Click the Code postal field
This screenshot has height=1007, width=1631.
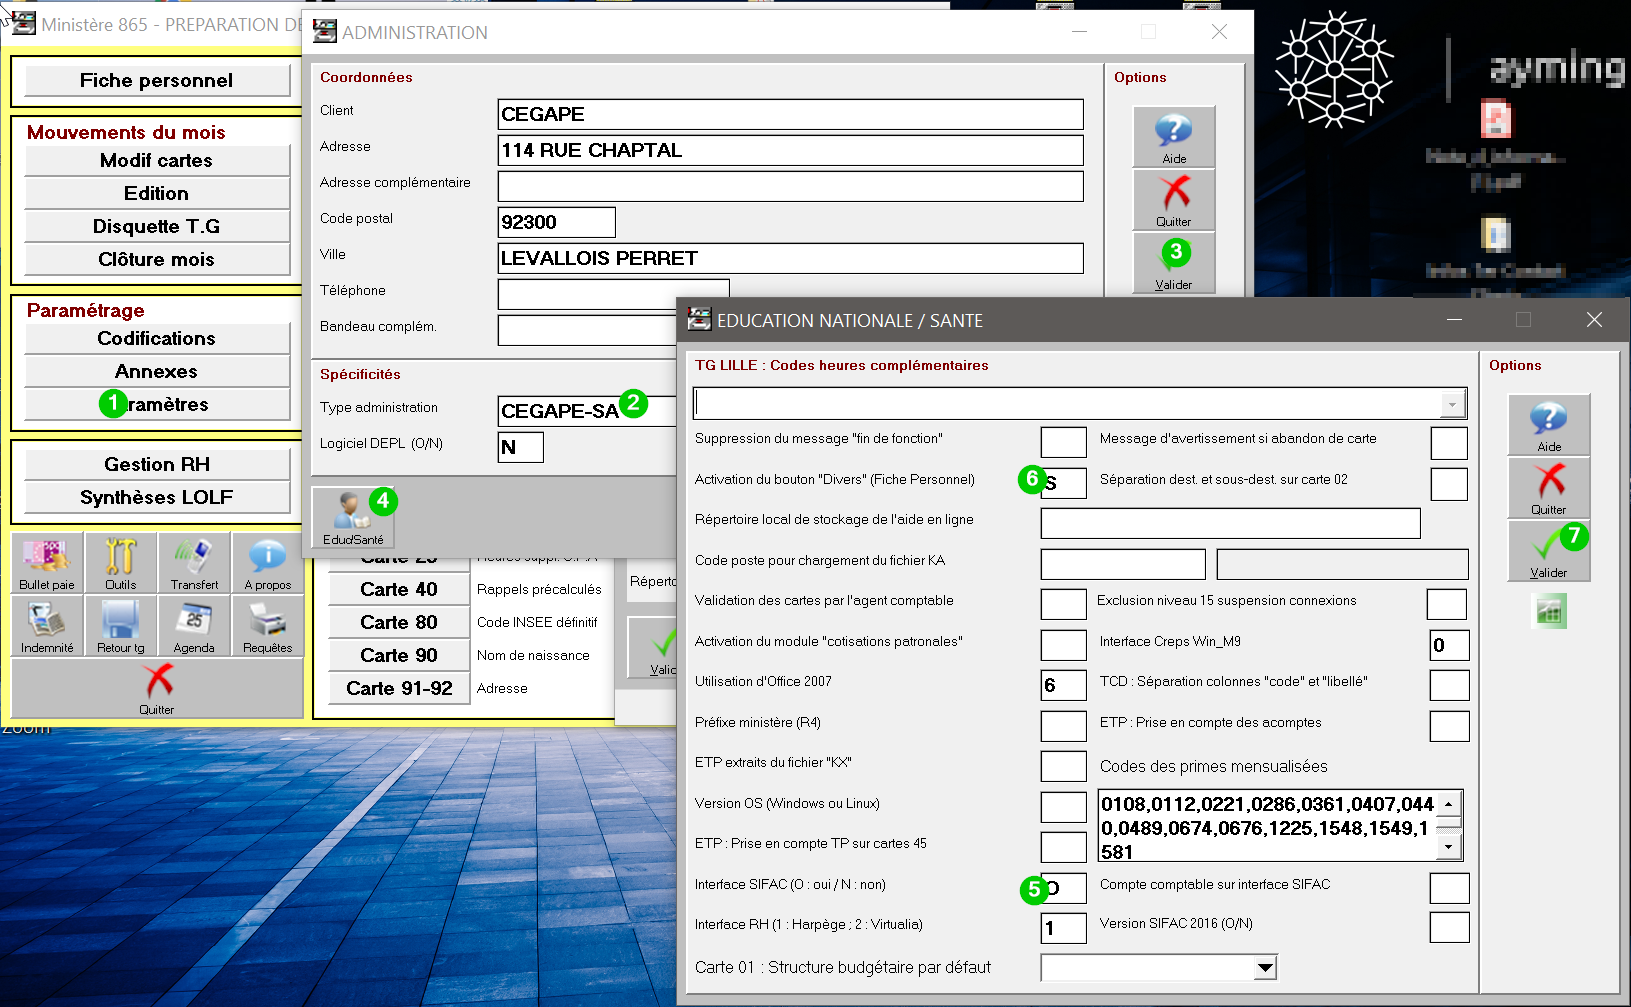(x=556, y=222)
